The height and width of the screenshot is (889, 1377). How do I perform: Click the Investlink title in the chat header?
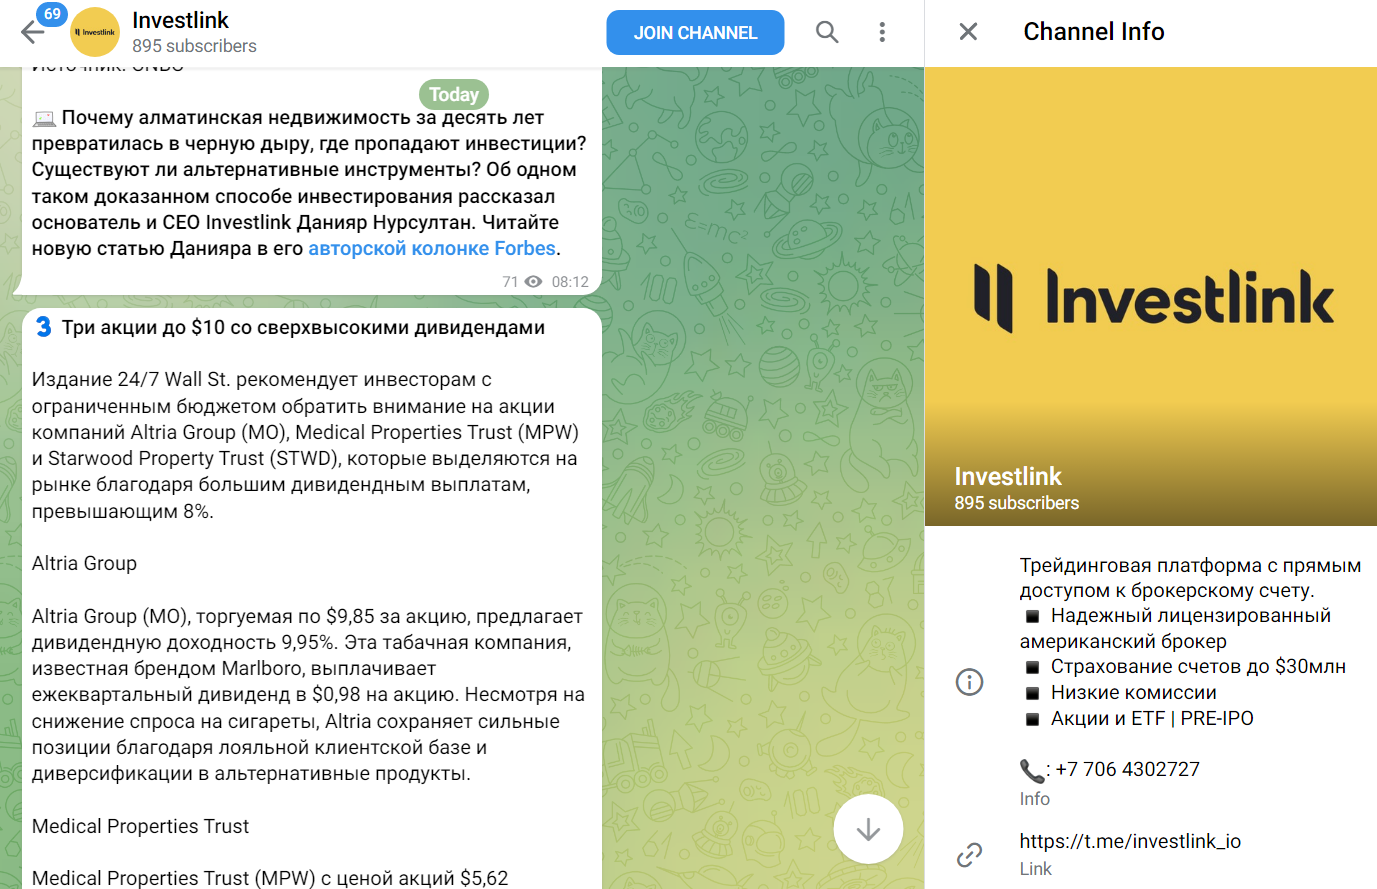click(x=180, y=20)
